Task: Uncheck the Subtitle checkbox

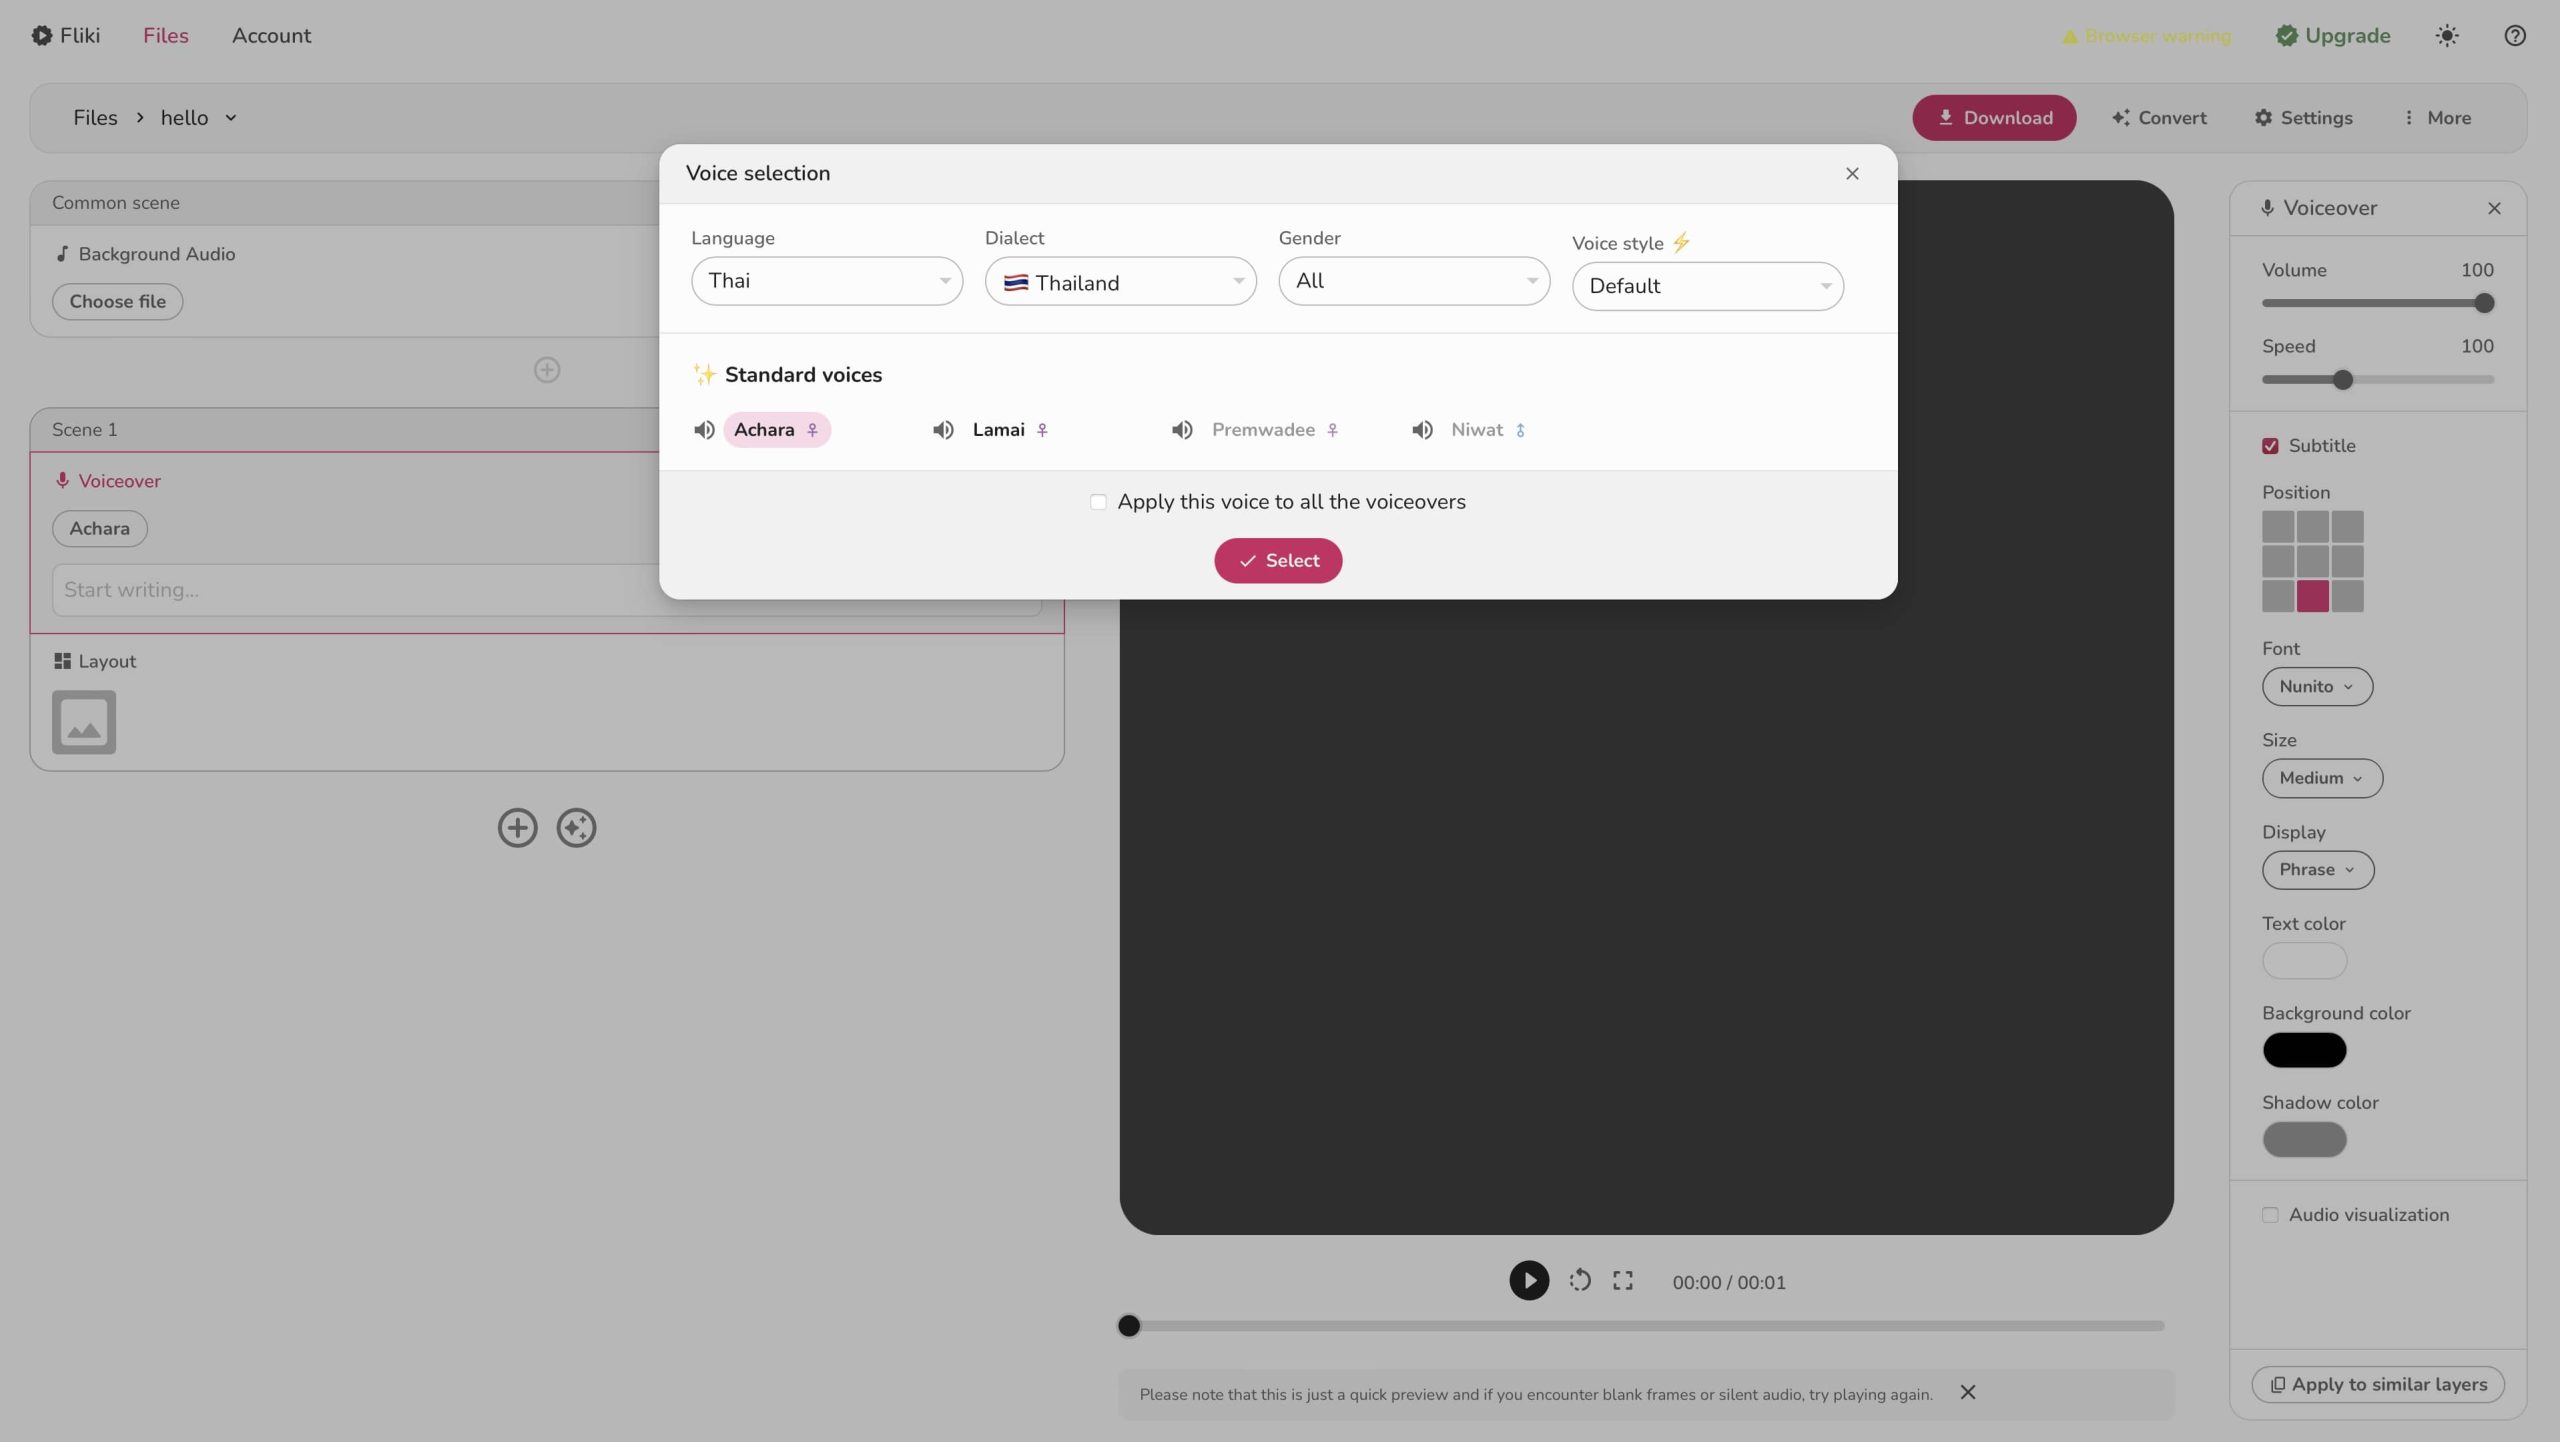Action: tap(2270, 446)
